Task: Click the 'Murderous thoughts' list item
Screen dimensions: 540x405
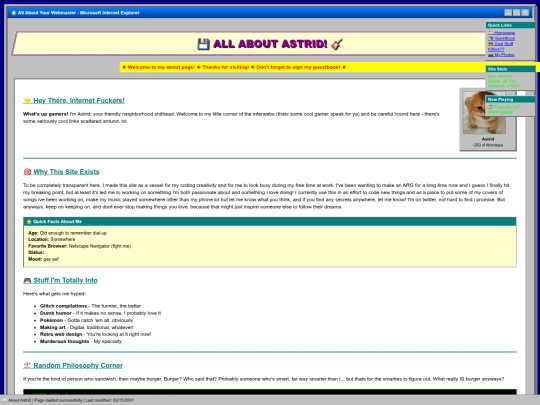Action: click(x=81, y=341)
